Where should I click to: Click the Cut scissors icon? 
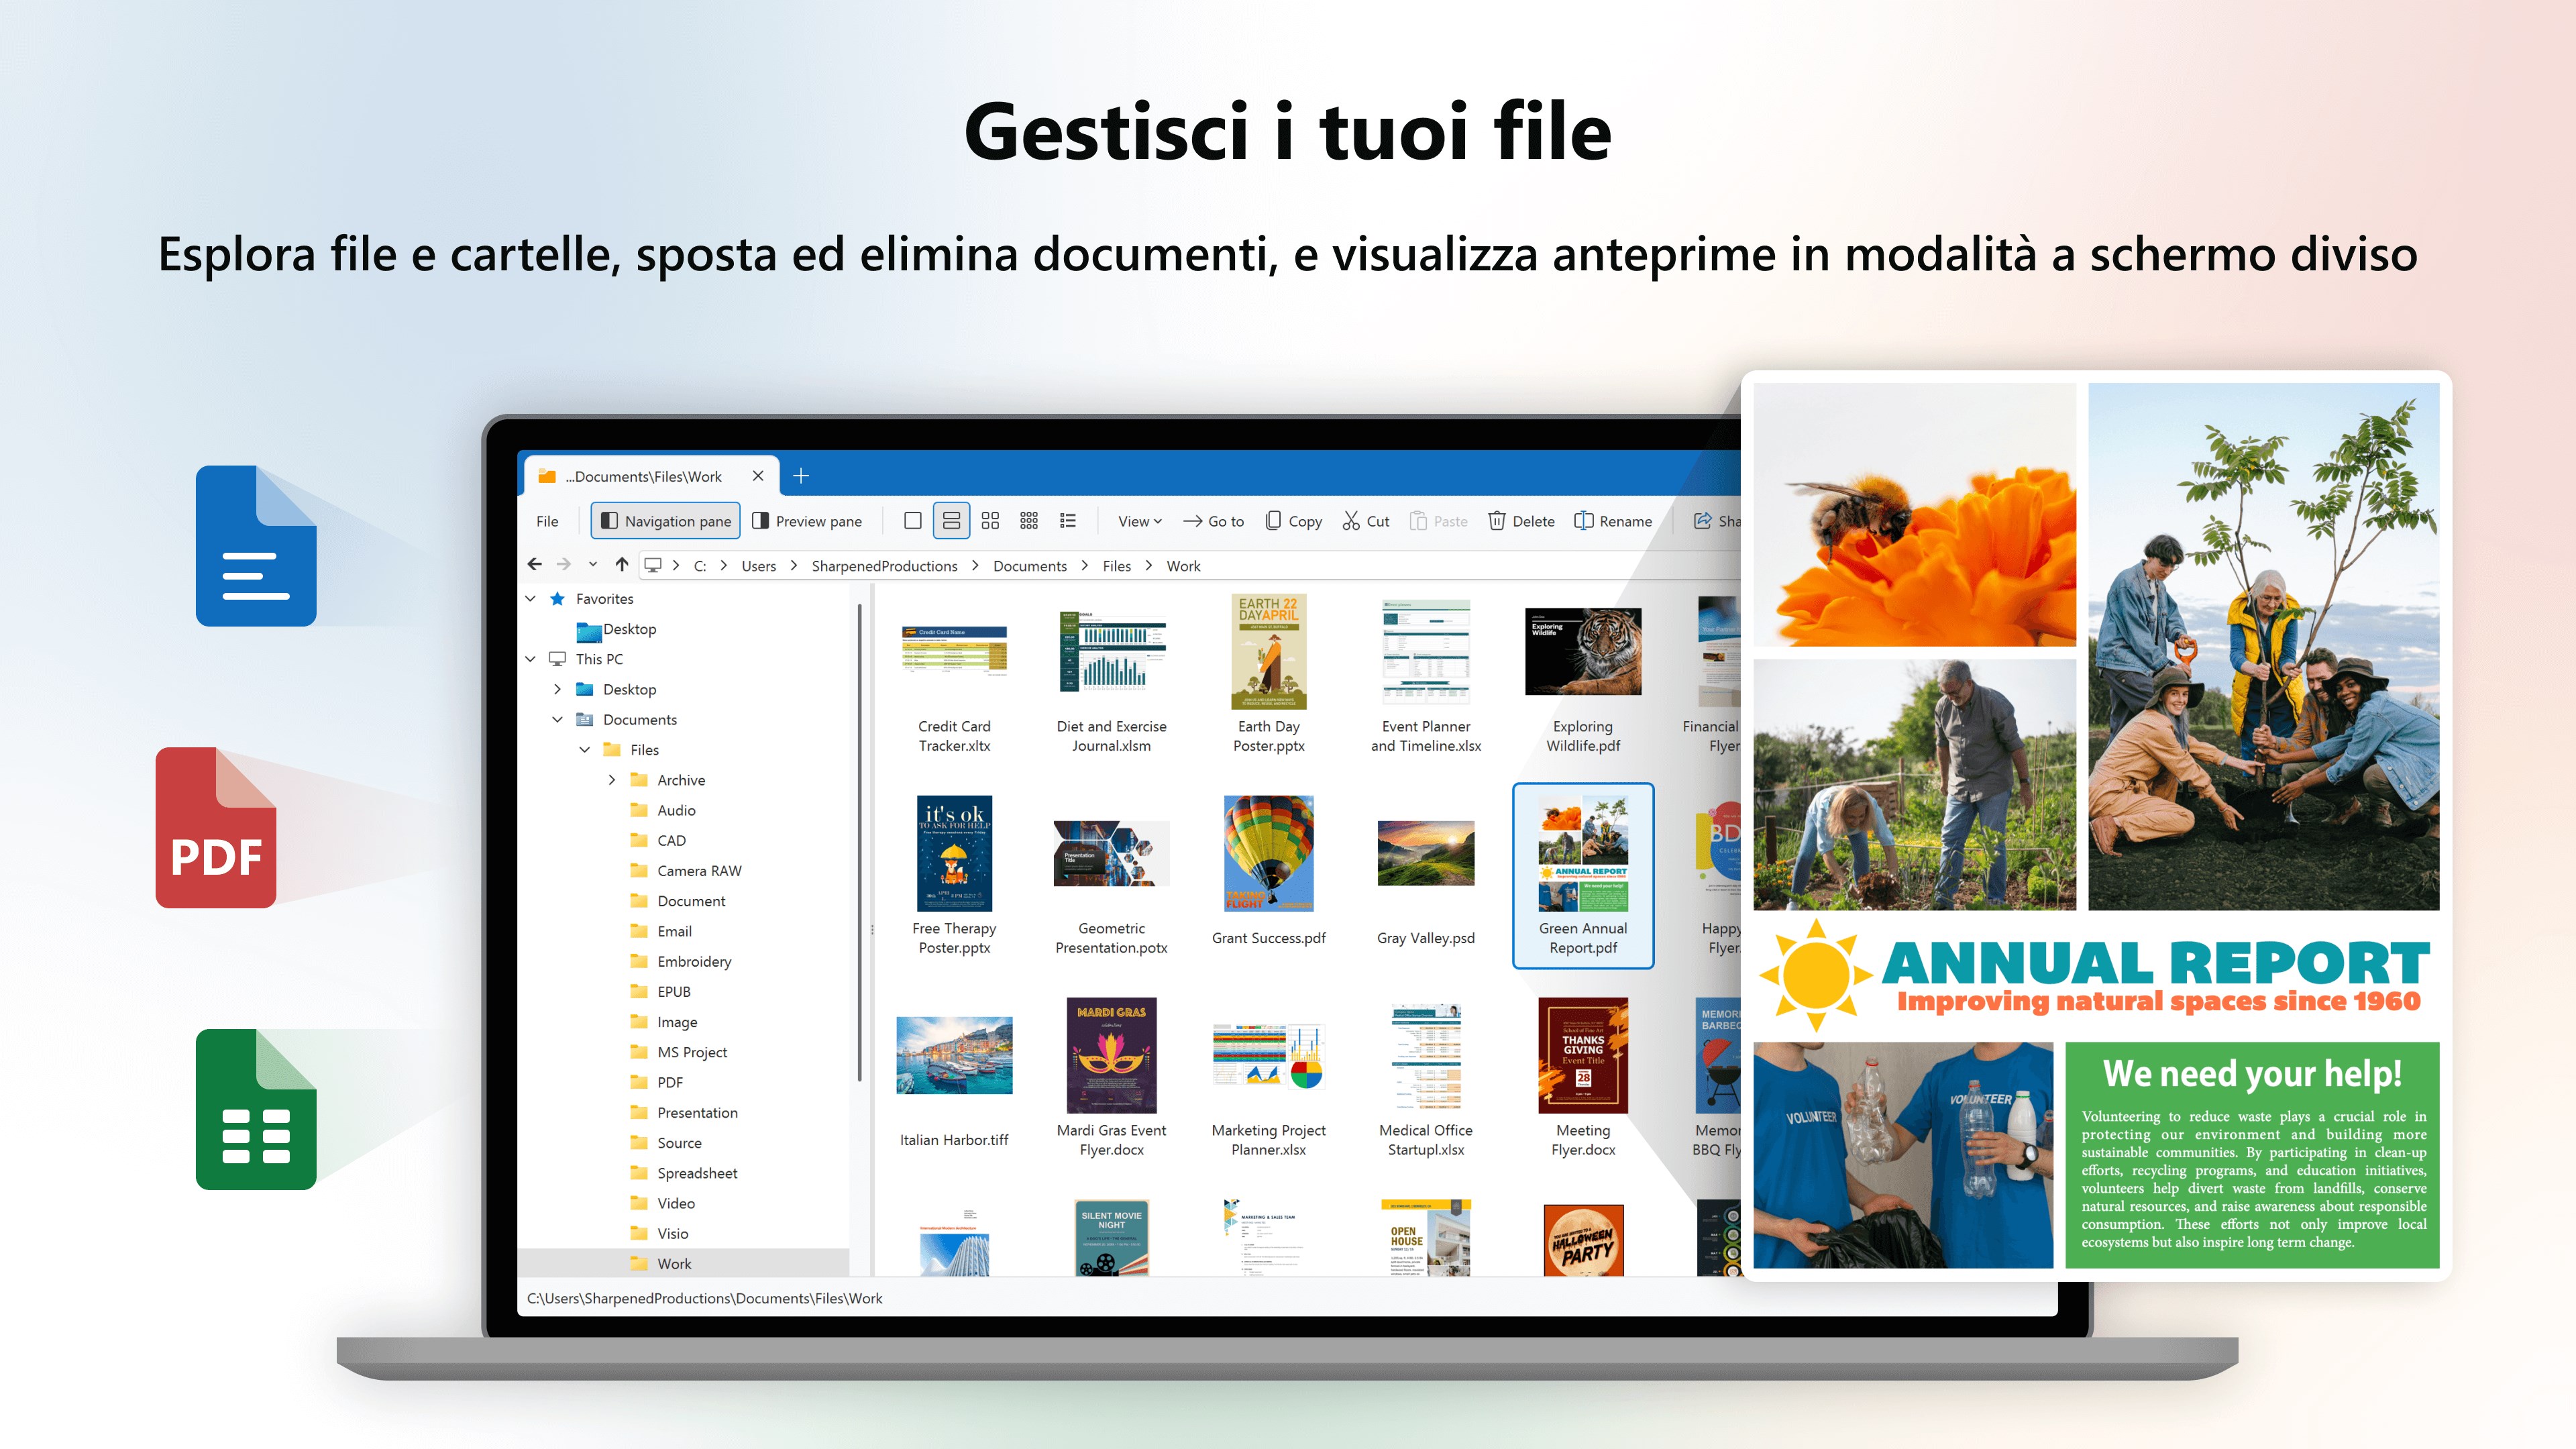(1351, 521)
